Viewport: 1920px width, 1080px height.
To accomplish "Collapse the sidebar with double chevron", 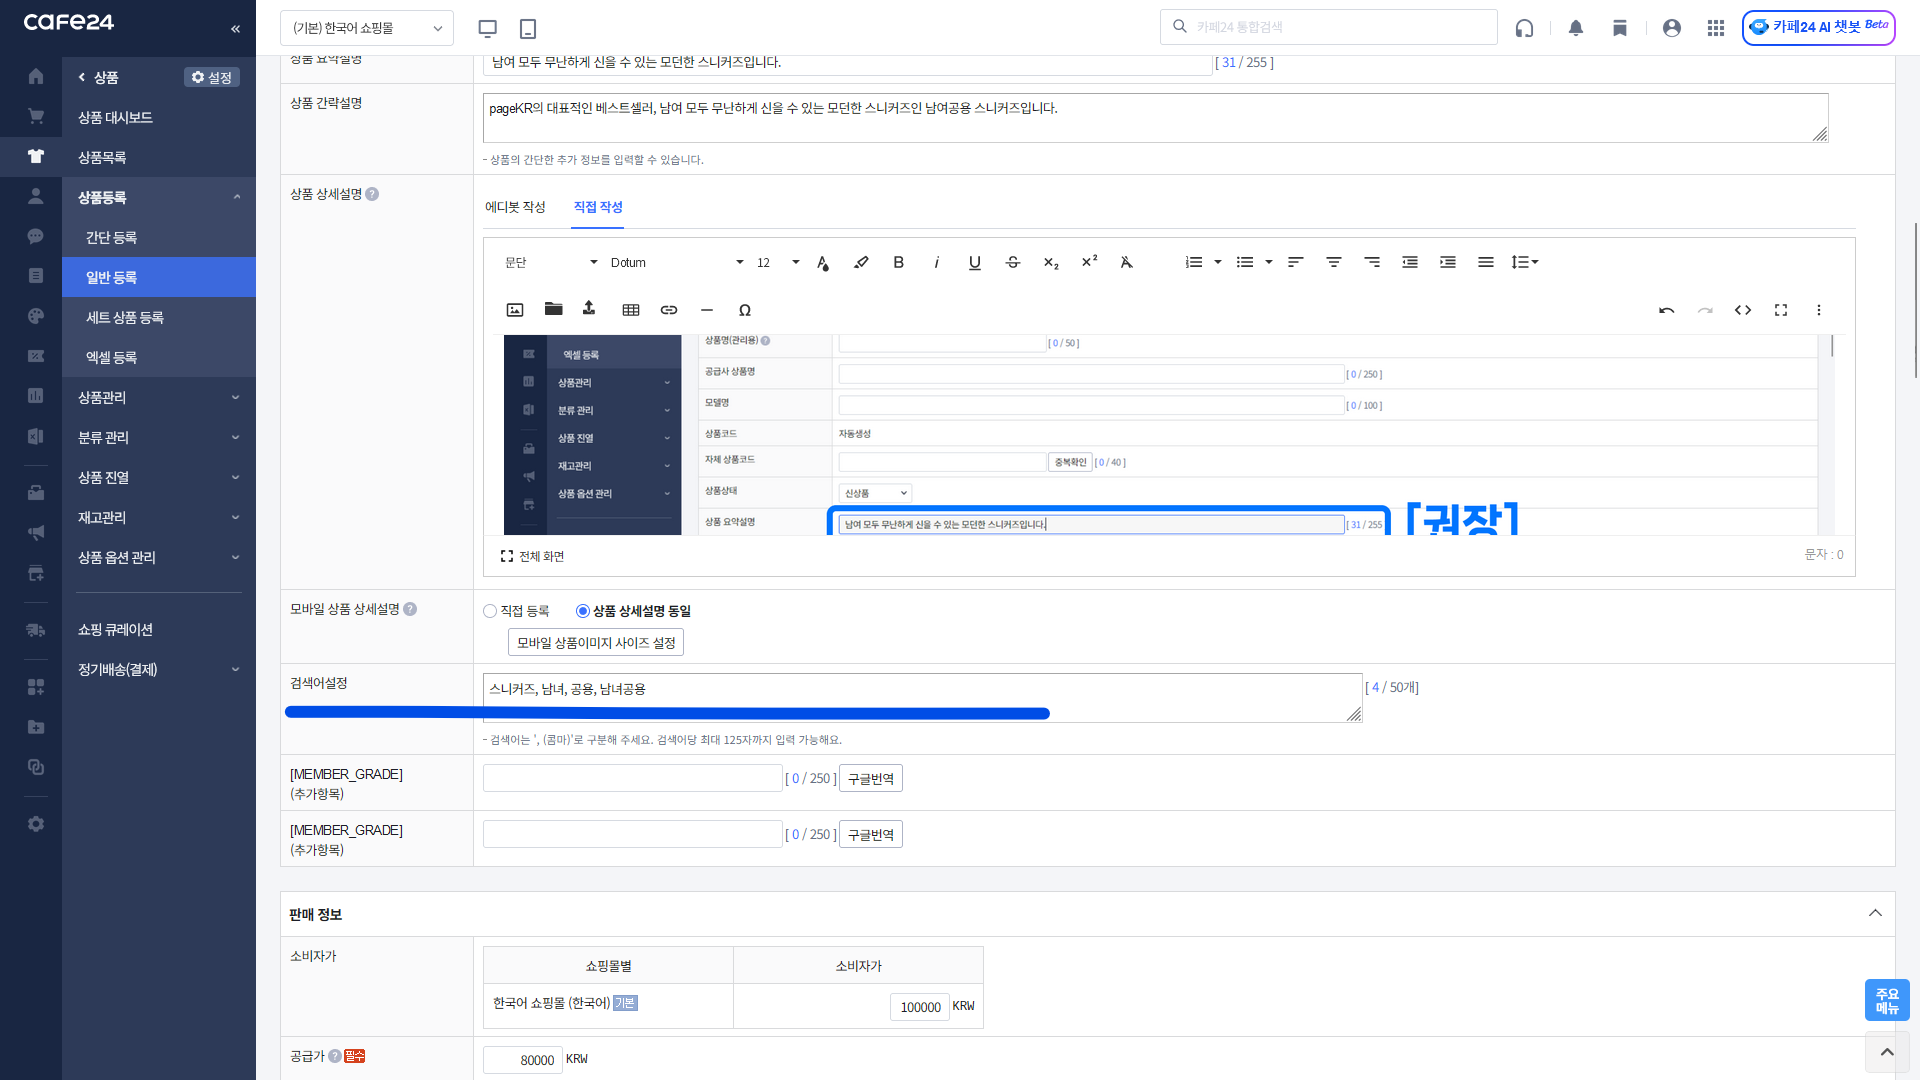I will tap(235, 28).
